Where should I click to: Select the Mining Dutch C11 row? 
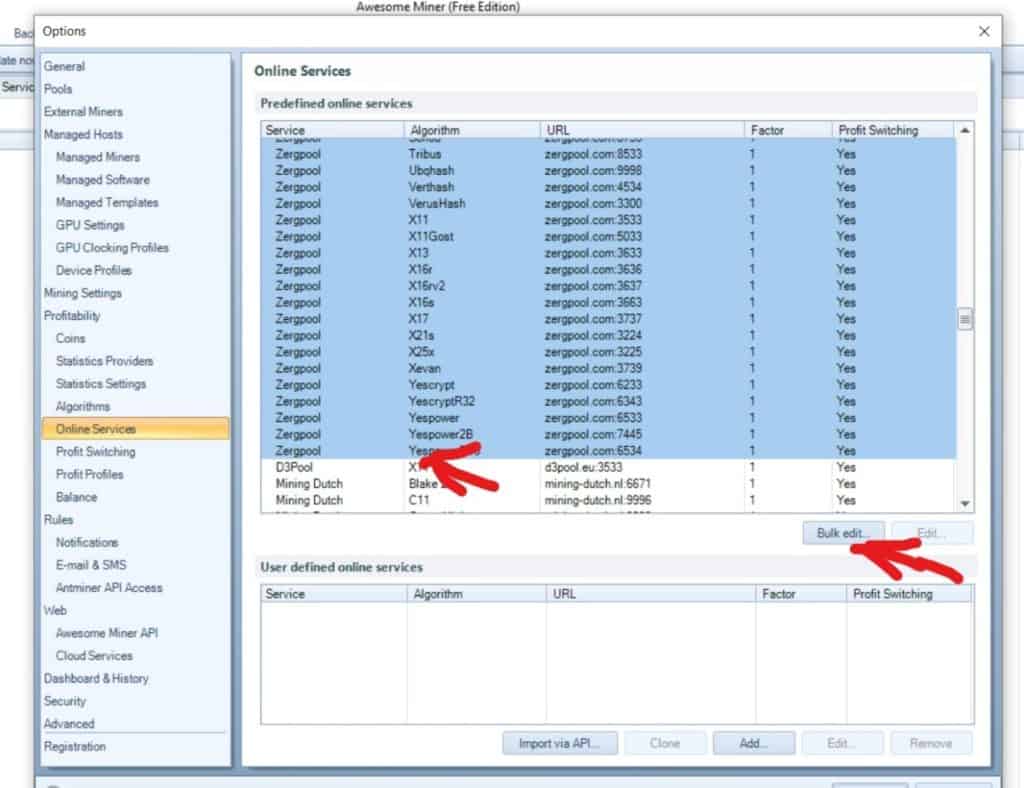[608, 500]
